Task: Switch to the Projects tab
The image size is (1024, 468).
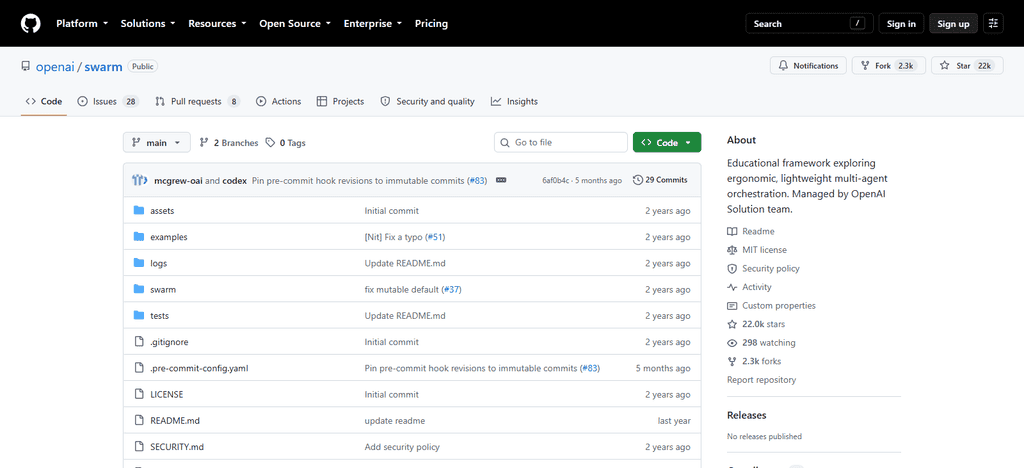Action: tap(340, 101)
